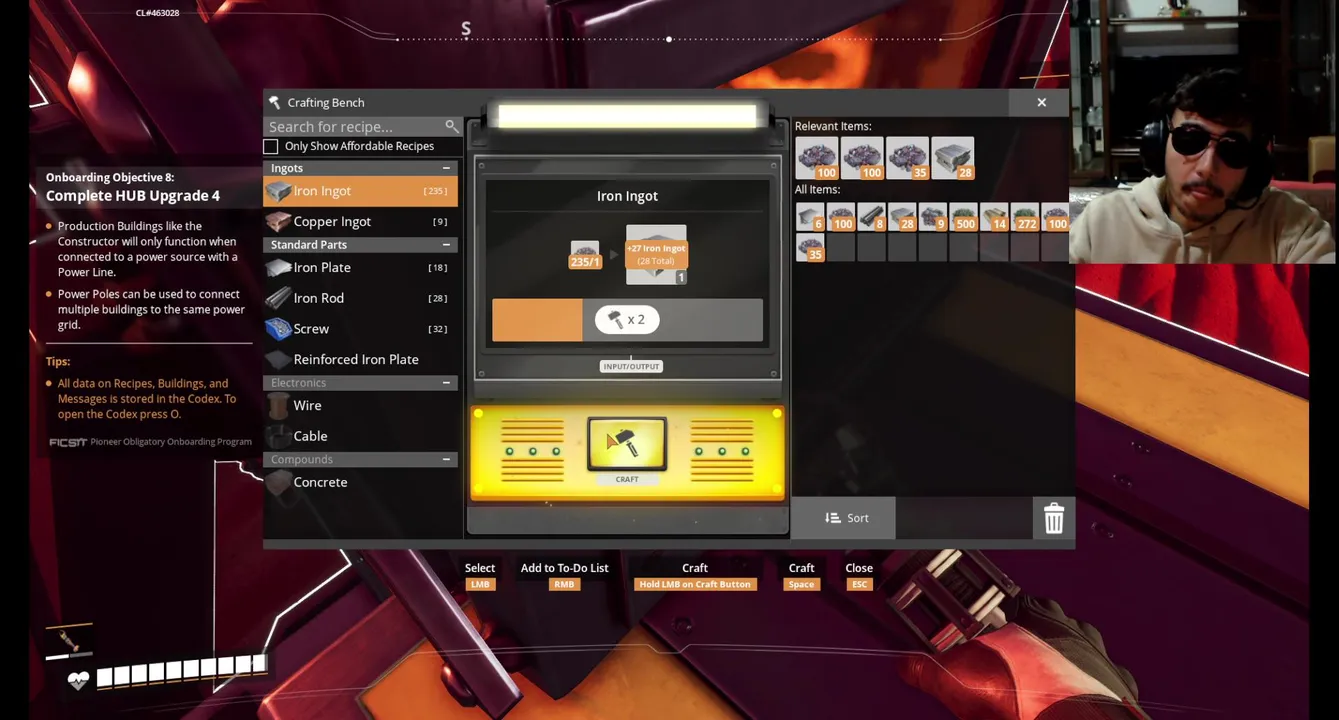Collapse the Electronics category
Viewport: 1339px width, 720px height.
(446, 383)
